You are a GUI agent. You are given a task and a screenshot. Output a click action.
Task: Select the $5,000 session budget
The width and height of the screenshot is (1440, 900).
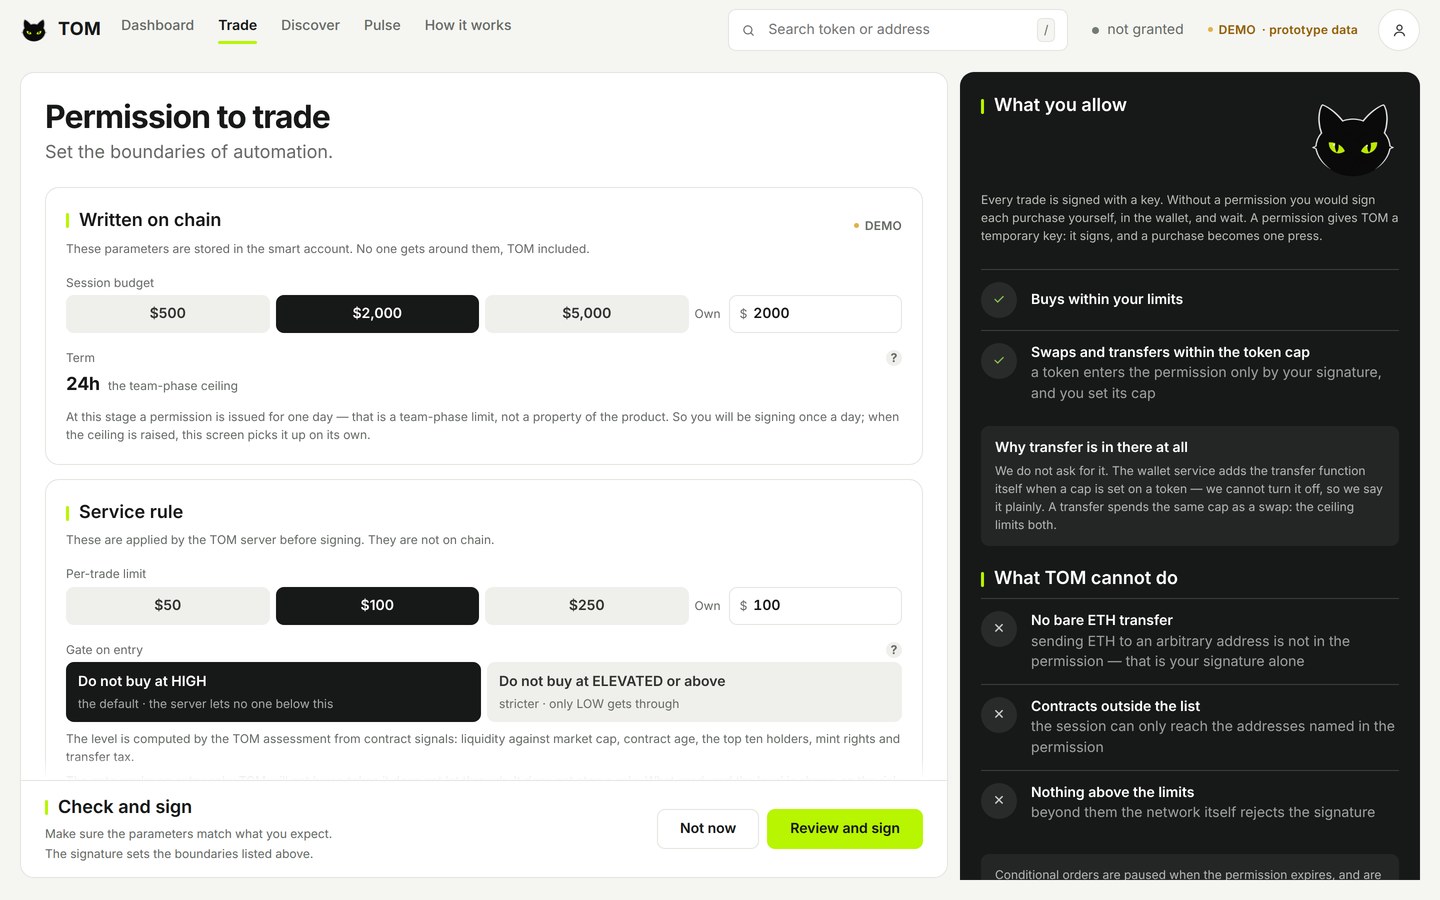[587, 314]
